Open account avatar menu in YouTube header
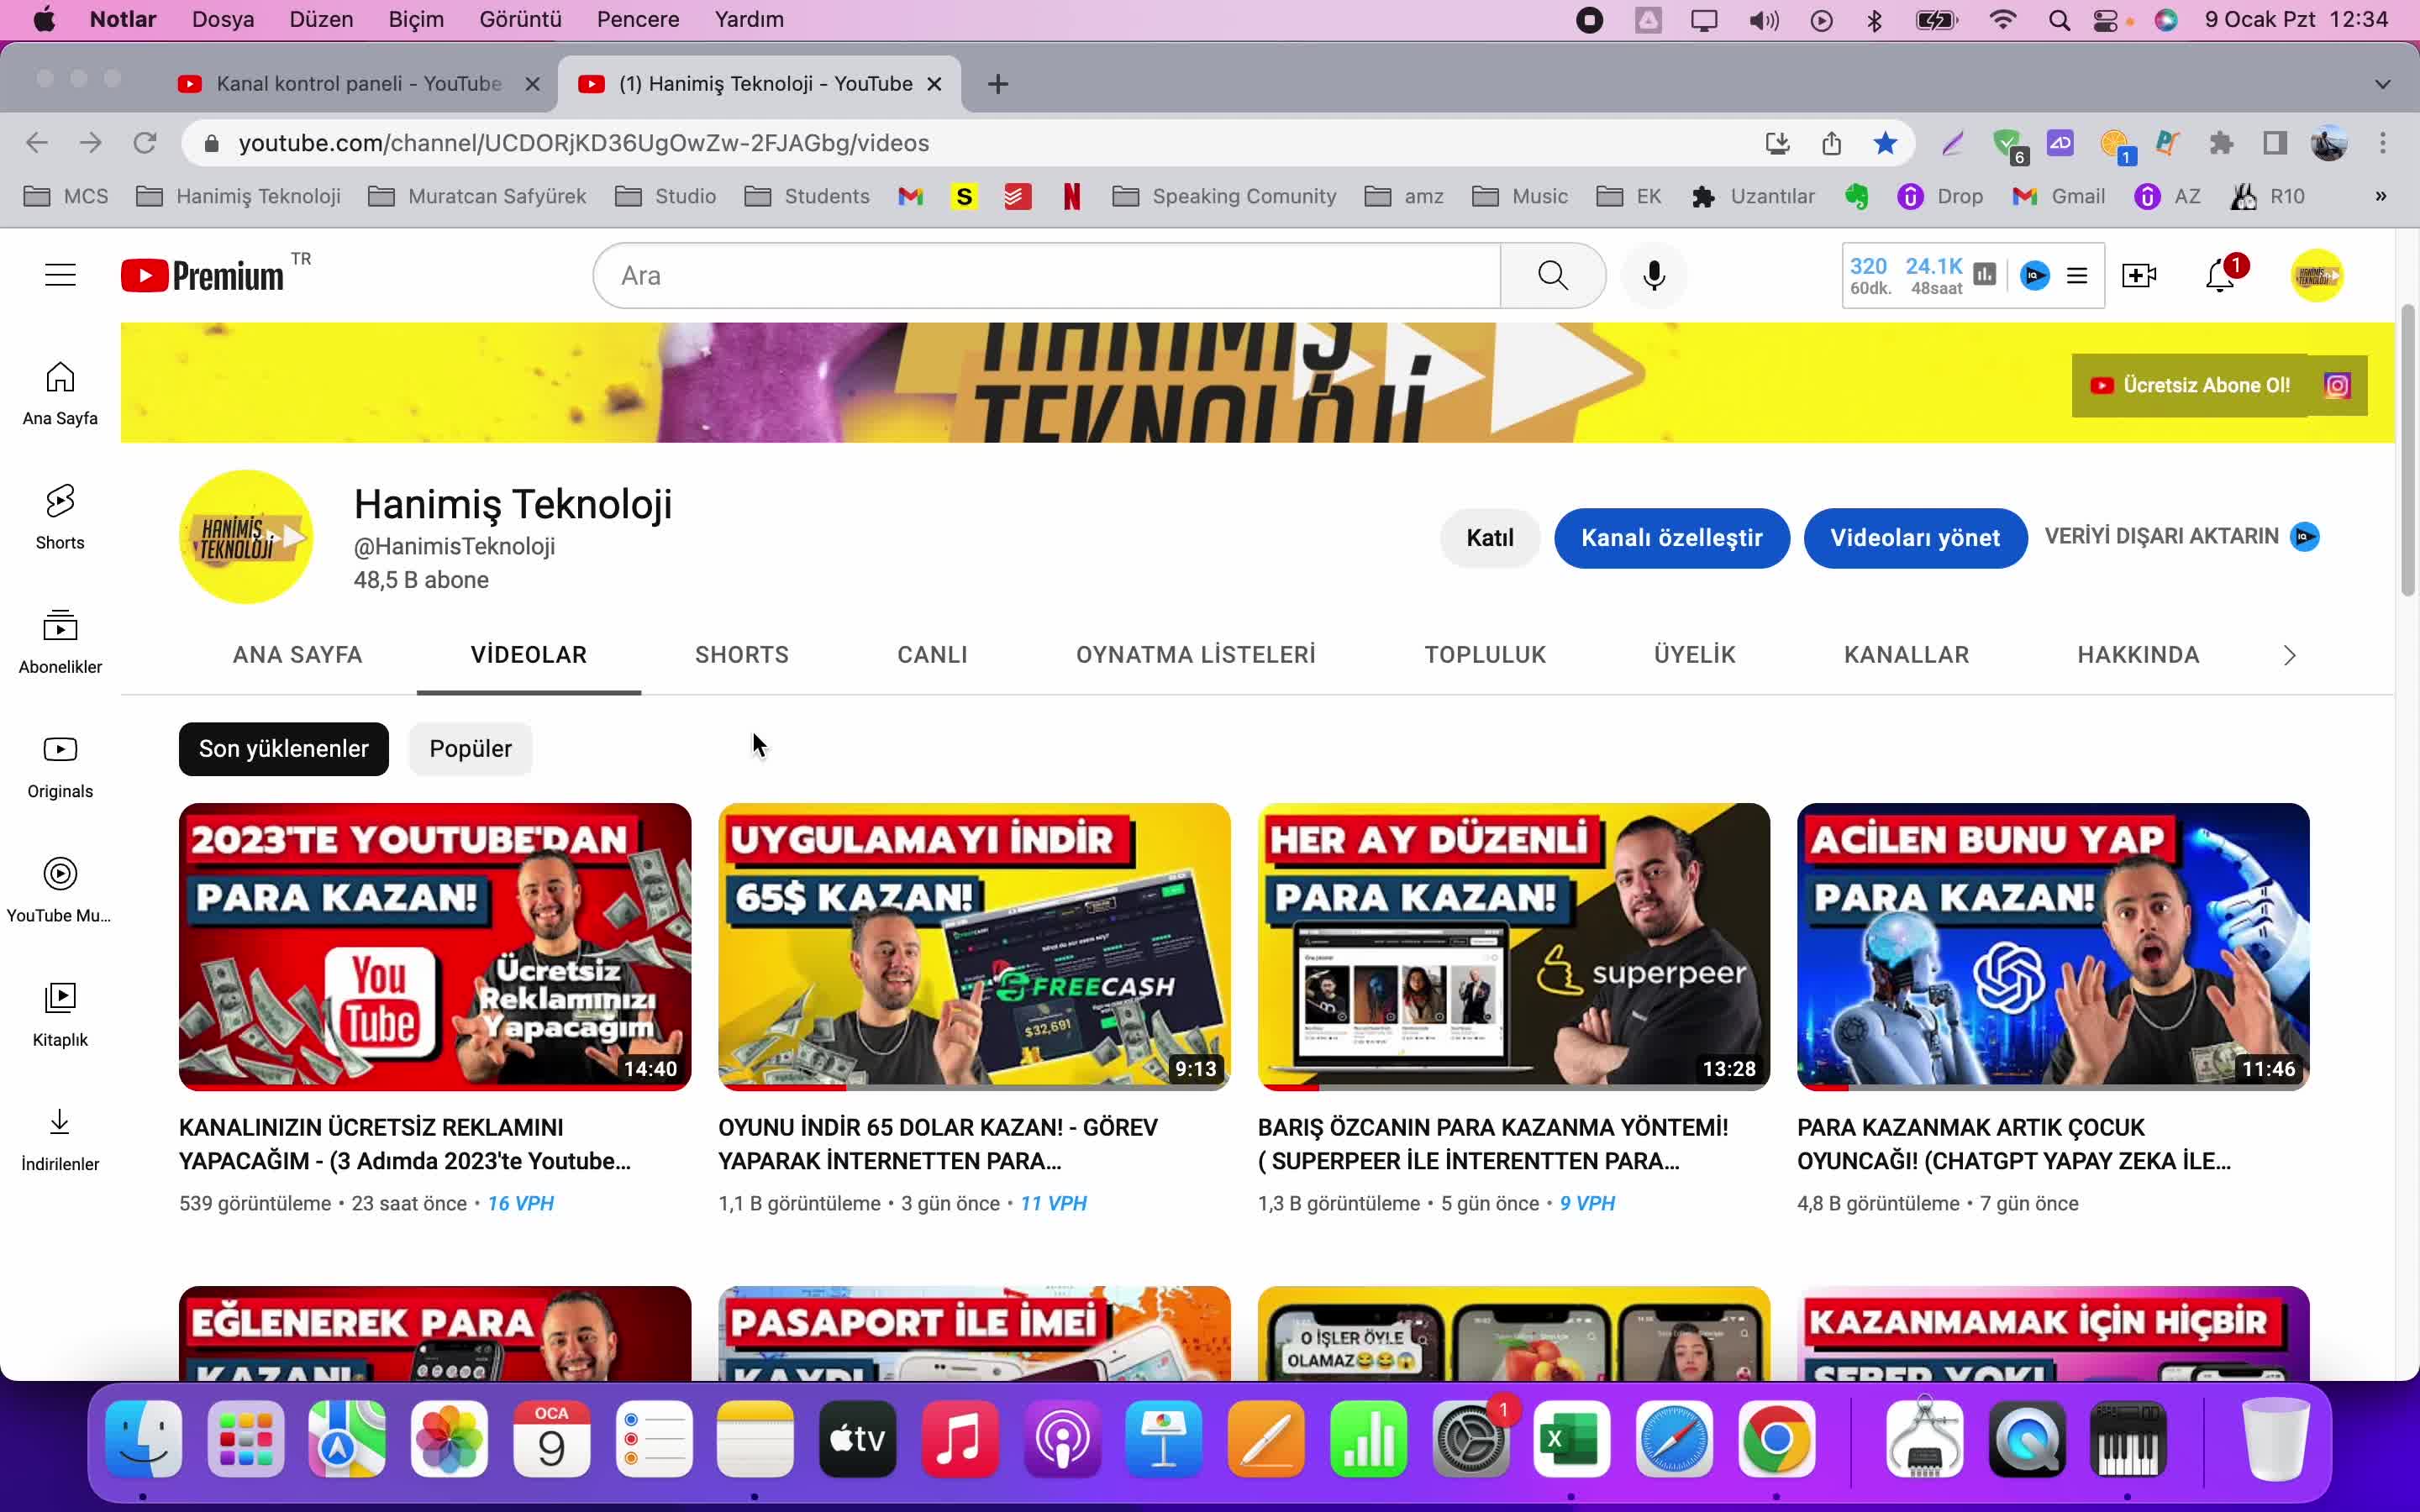 point(2317,275)
